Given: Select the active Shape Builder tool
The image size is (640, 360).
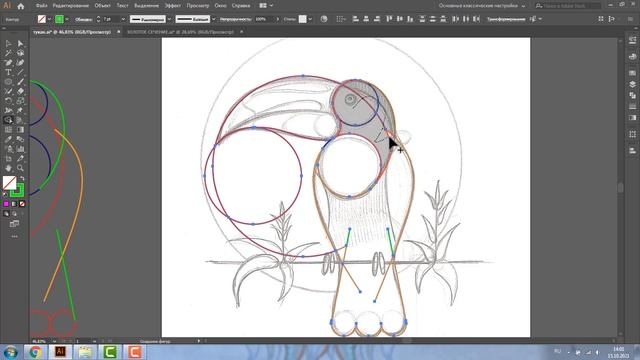Looking at the screenshot, I should [x=8, y=120].
